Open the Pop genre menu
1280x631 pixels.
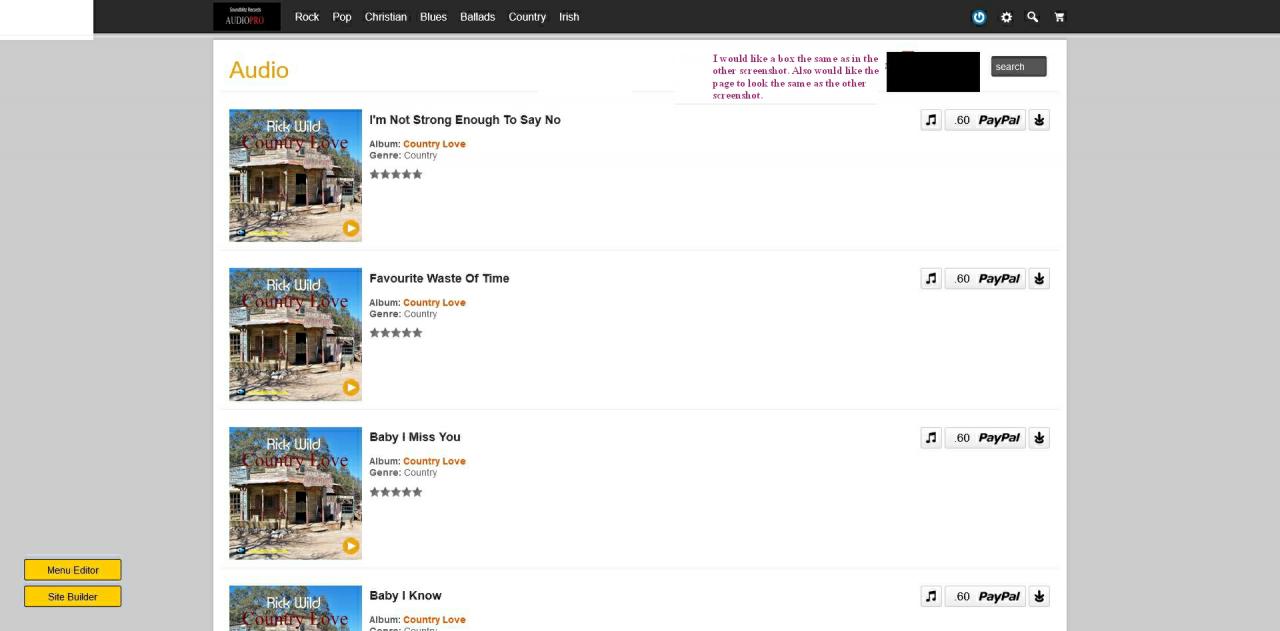(342, 17)
